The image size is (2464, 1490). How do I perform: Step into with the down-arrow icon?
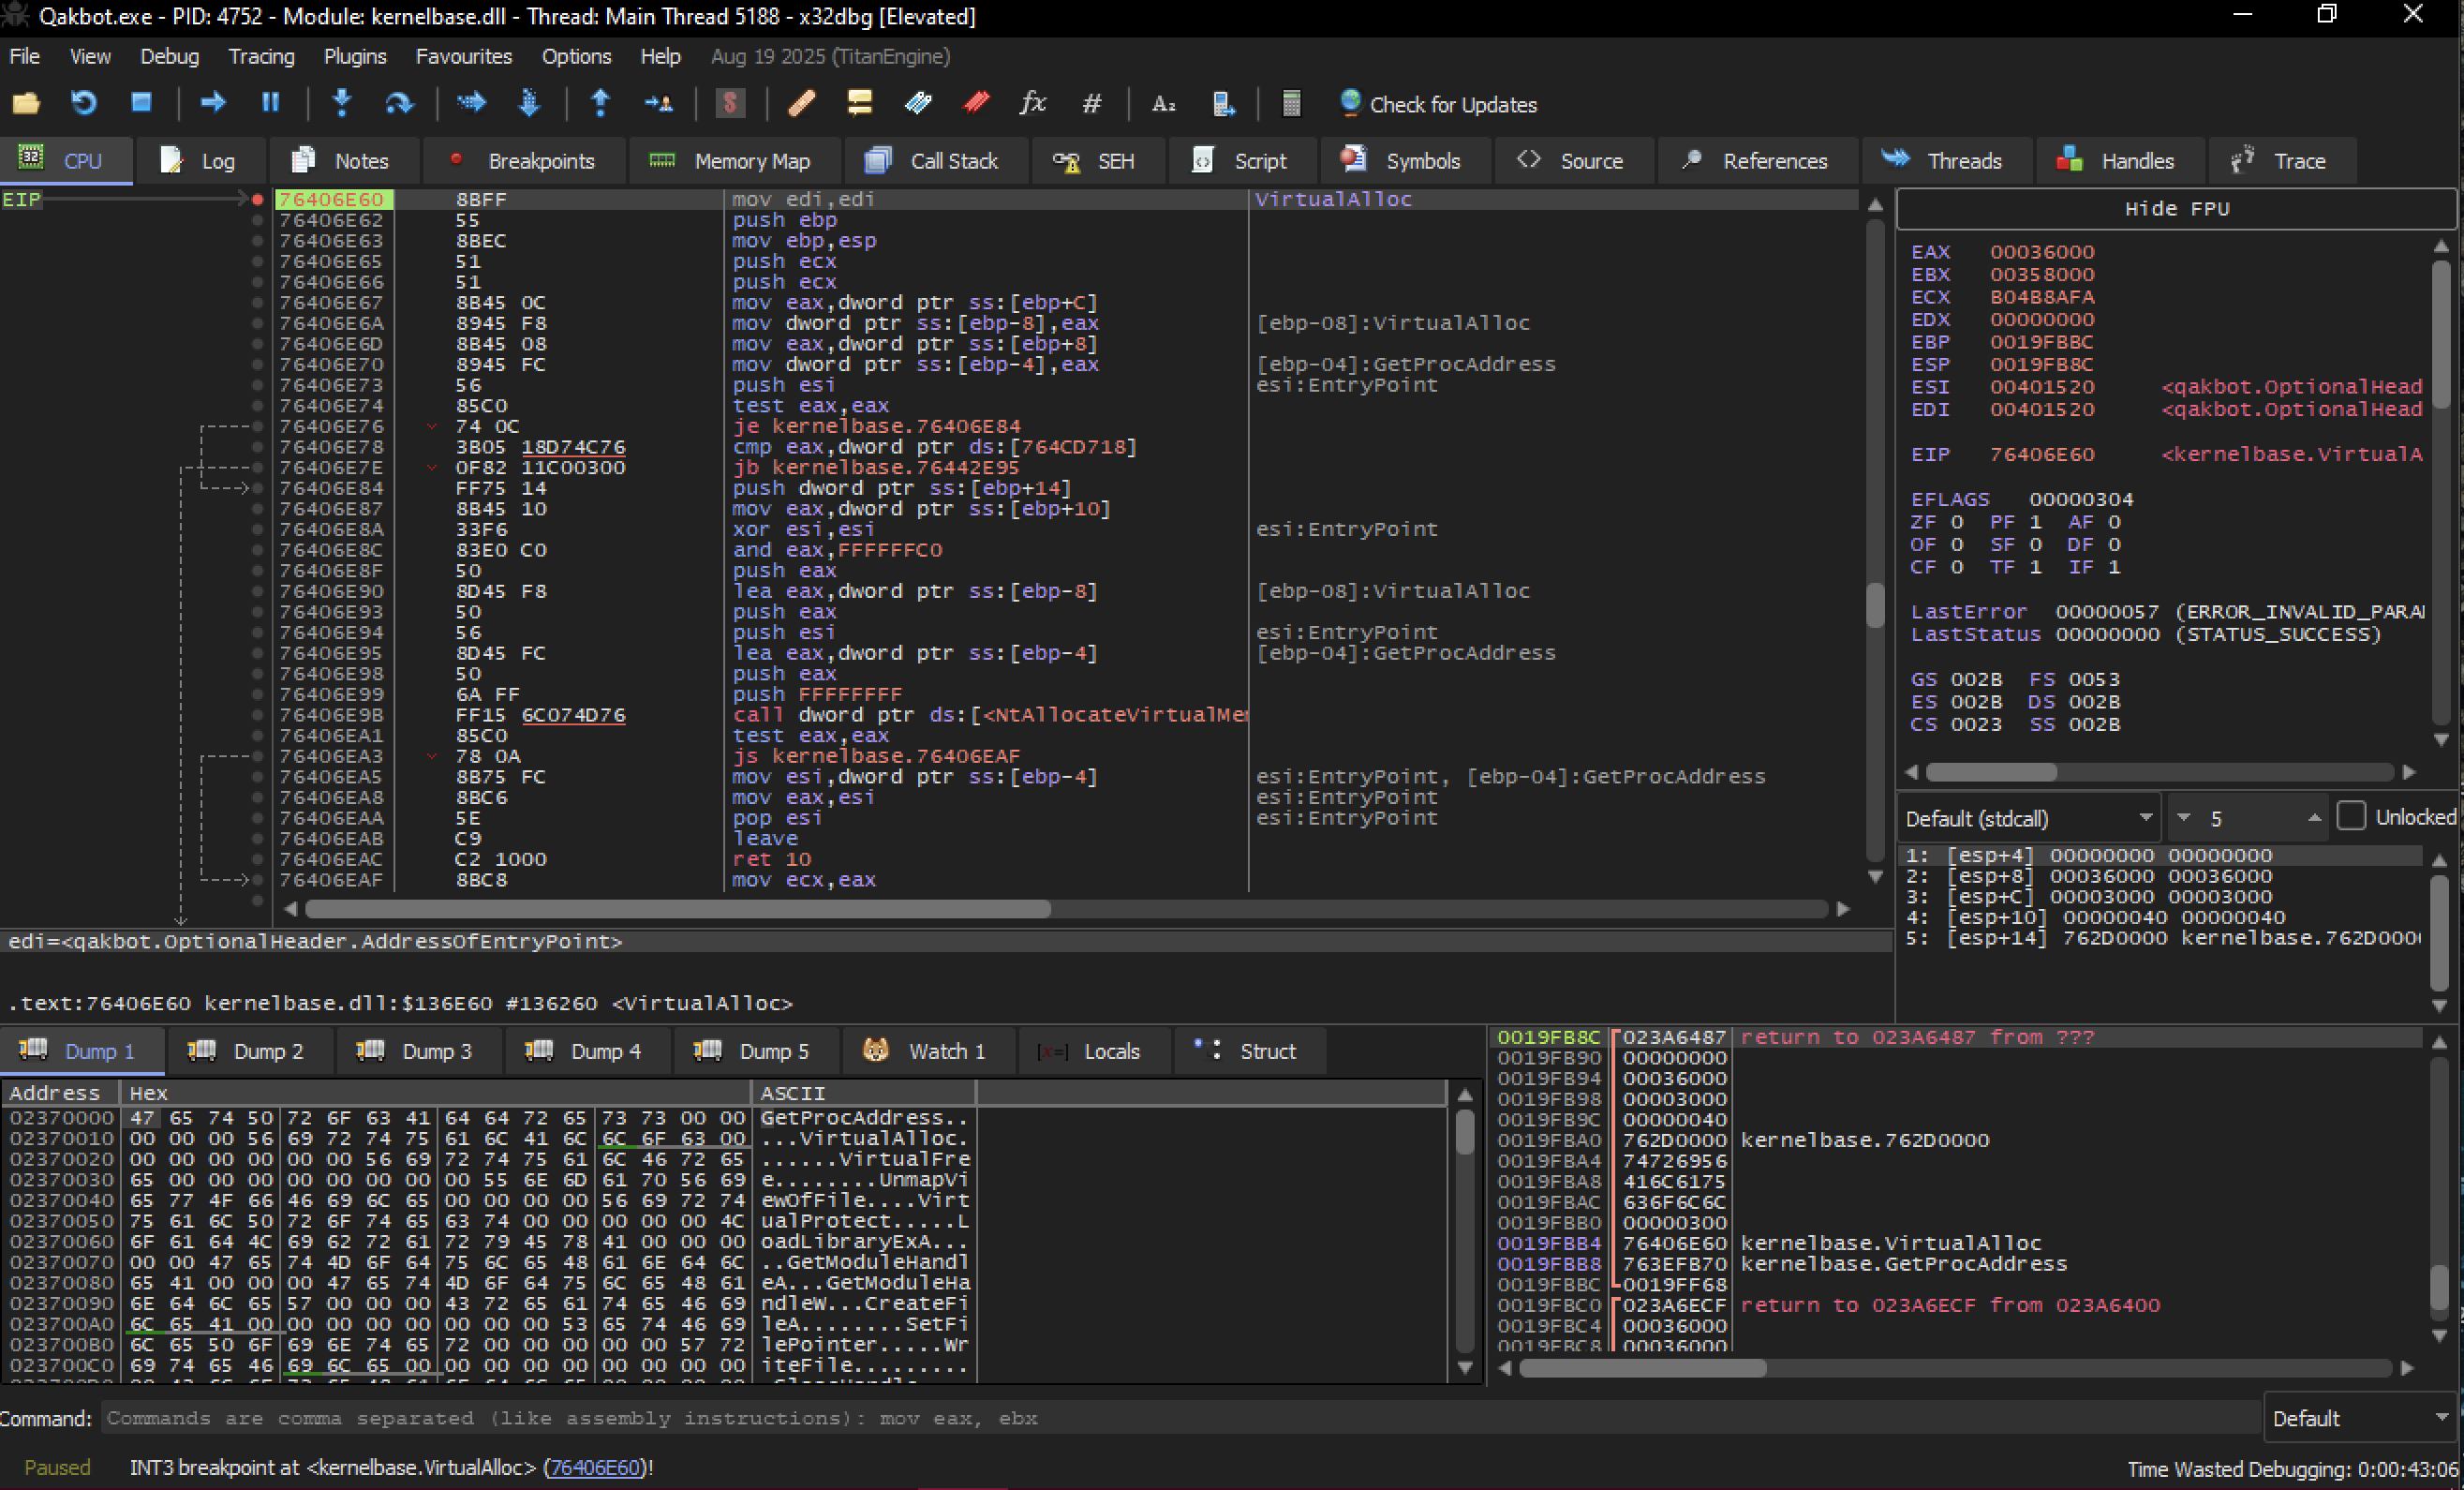click(x=342, y=103)
